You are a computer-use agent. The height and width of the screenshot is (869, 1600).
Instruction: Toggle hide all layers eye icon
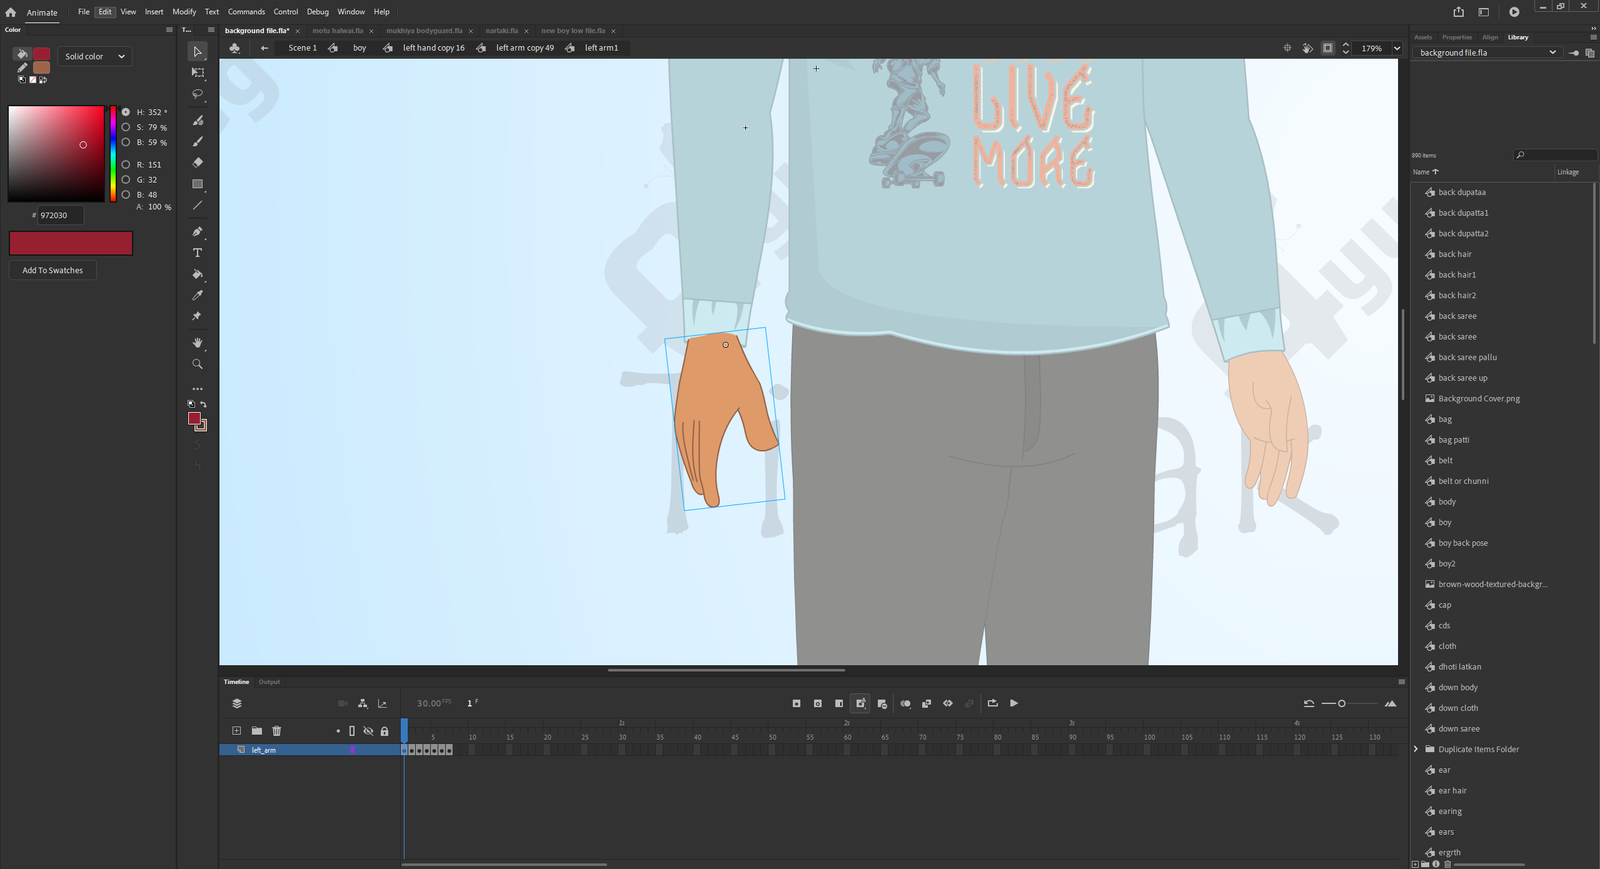click(x=368, y=731)
